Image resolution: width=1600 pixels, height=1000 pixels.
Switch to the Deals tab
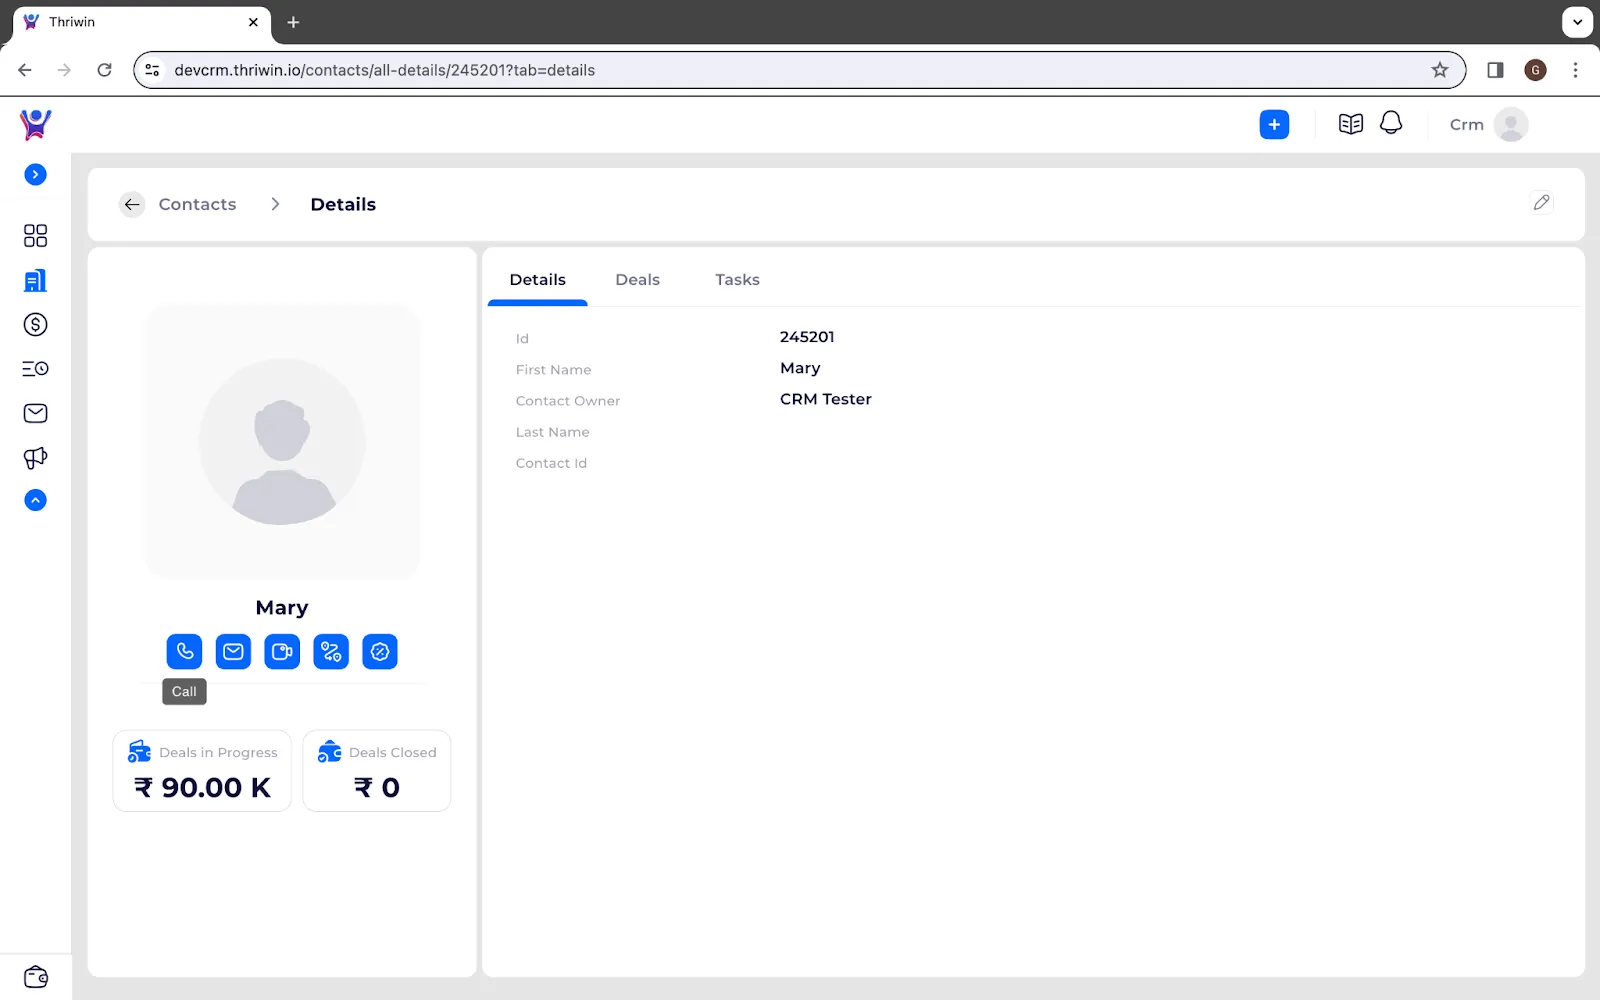(x=637, y=280)
